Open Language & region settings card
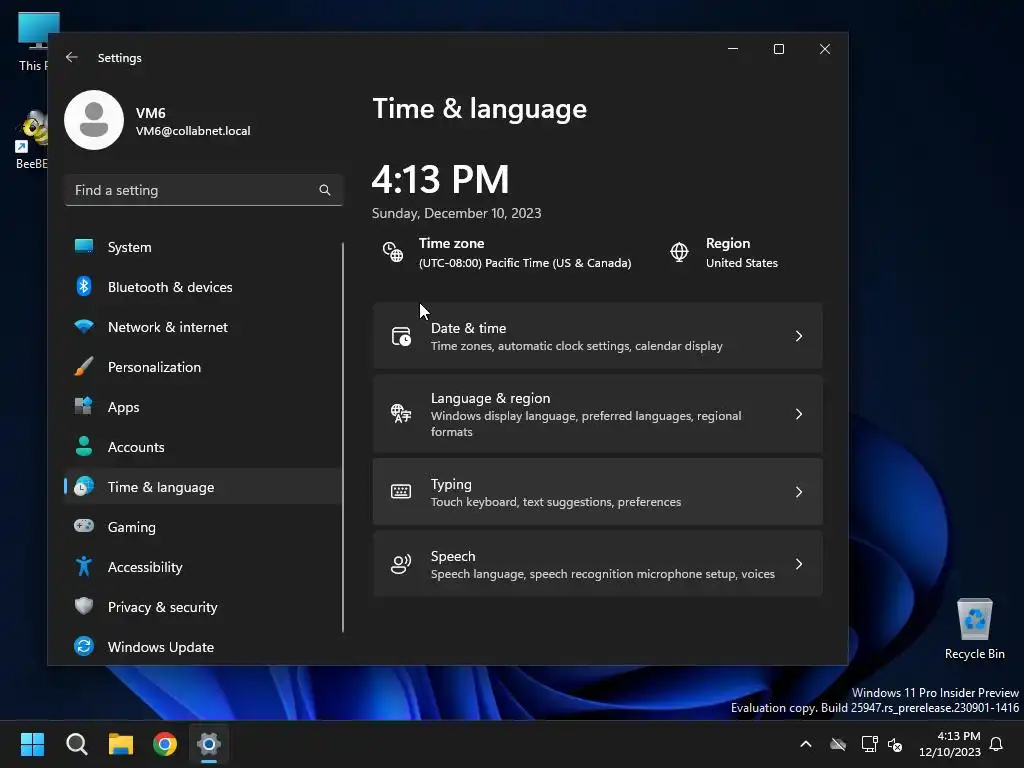1024x768 pixels. point(598,414)
